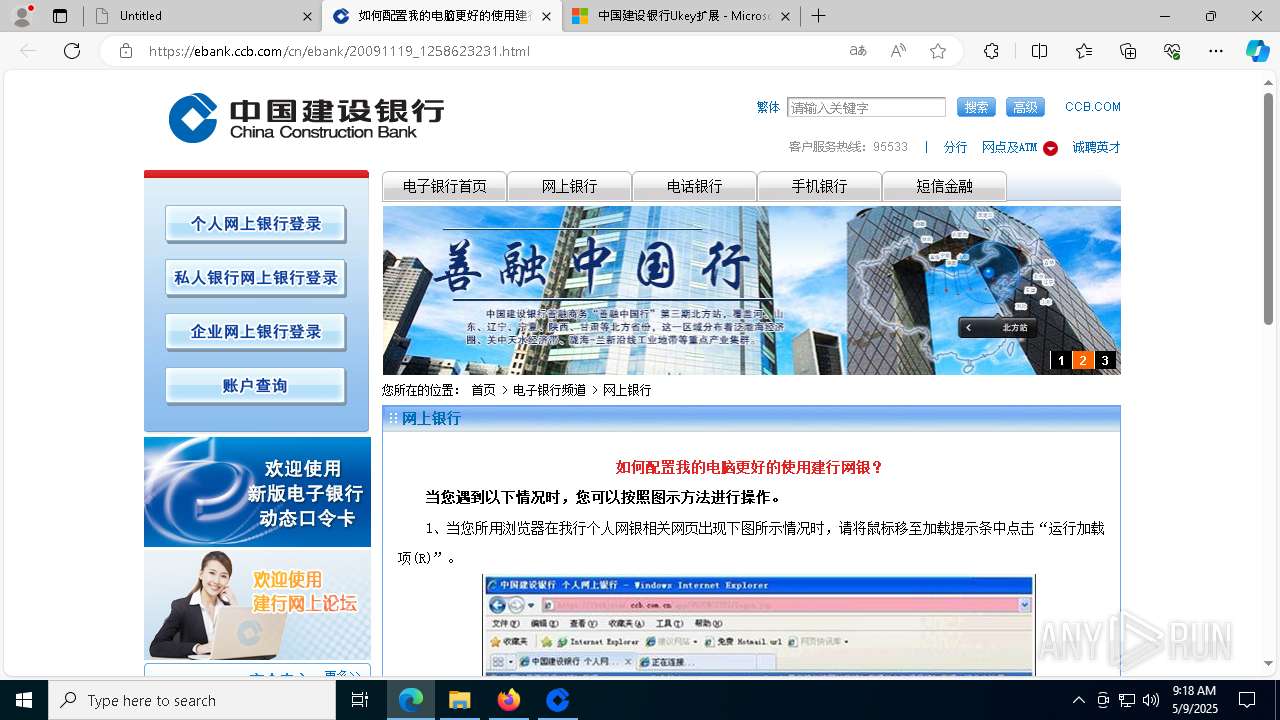
Task: Click the translate page icon
Action: click(x=858, y=51)
